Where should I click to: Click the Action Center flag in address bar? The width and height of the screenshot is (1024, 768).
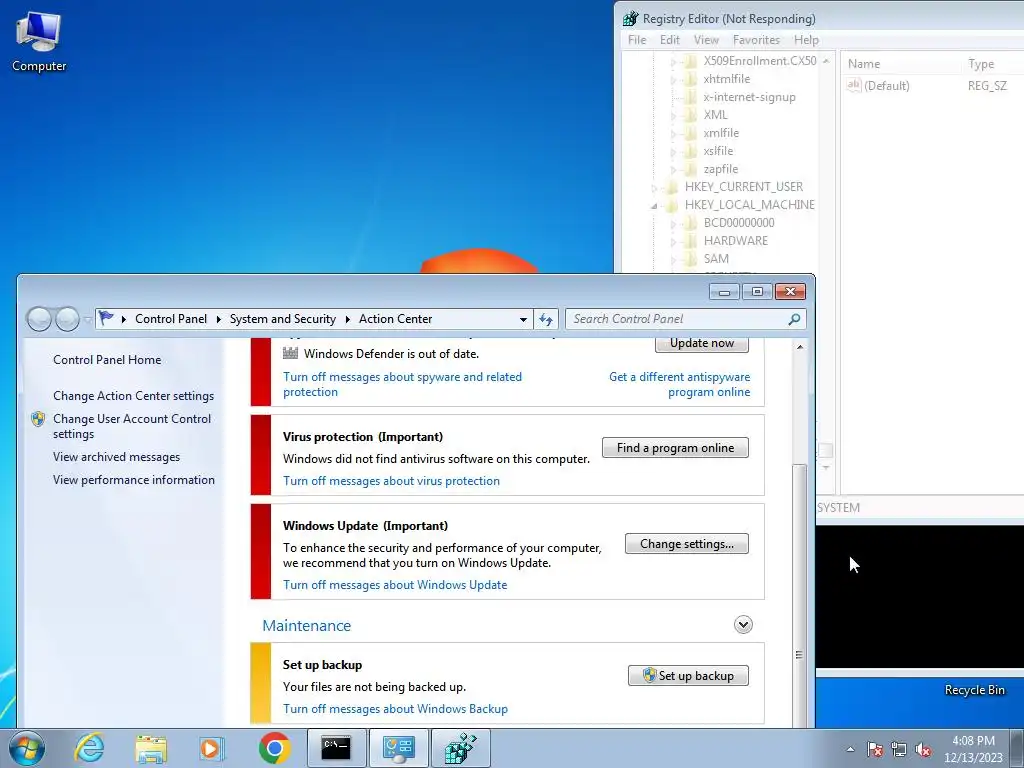click(x=106, y=318)
